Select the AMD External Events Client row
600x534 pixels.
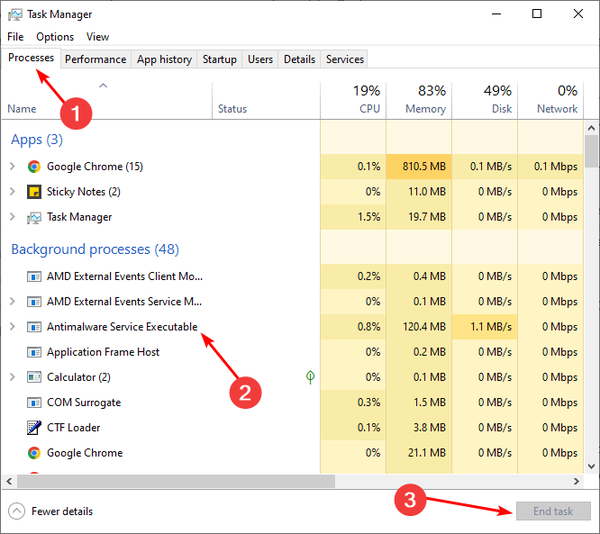click(124, 276)
